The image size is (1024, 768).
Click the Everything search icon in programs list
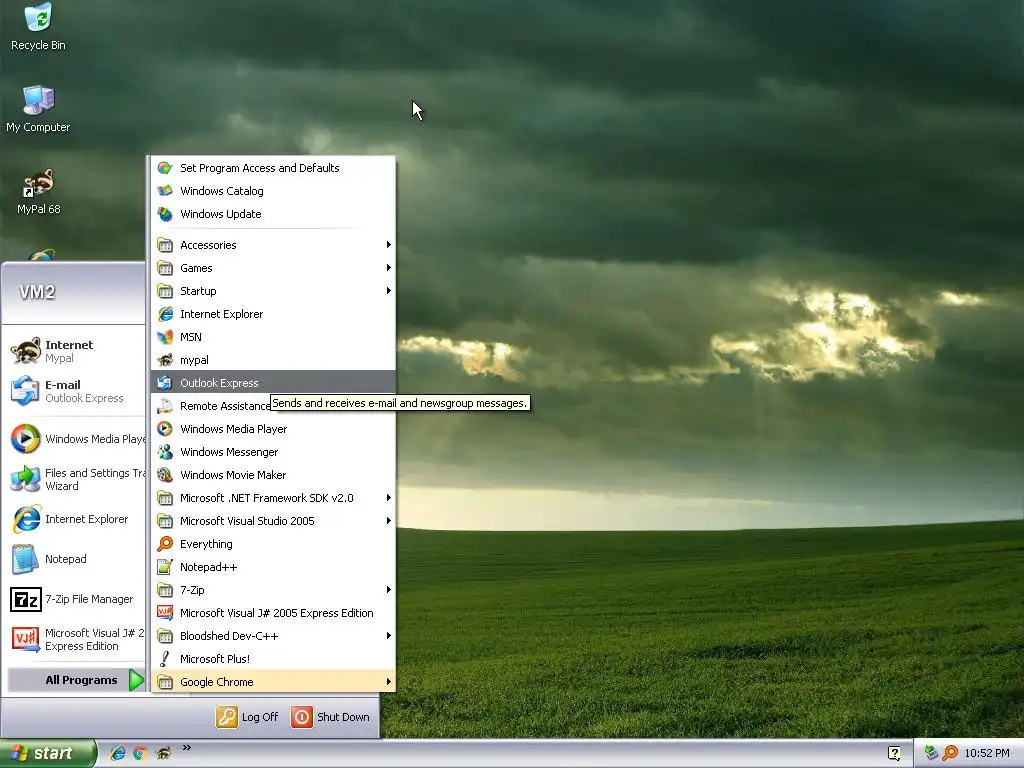click(165, 544)
